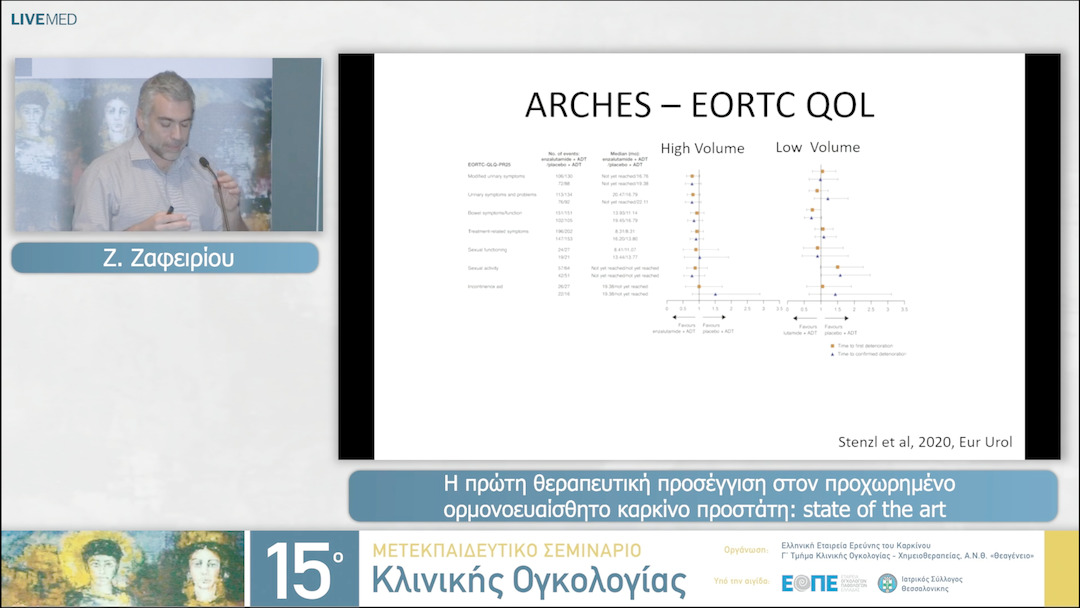The image size is (1080, 608).
Task: Click the ΕΟΠΕ organization logo
Action: point(809,583)
